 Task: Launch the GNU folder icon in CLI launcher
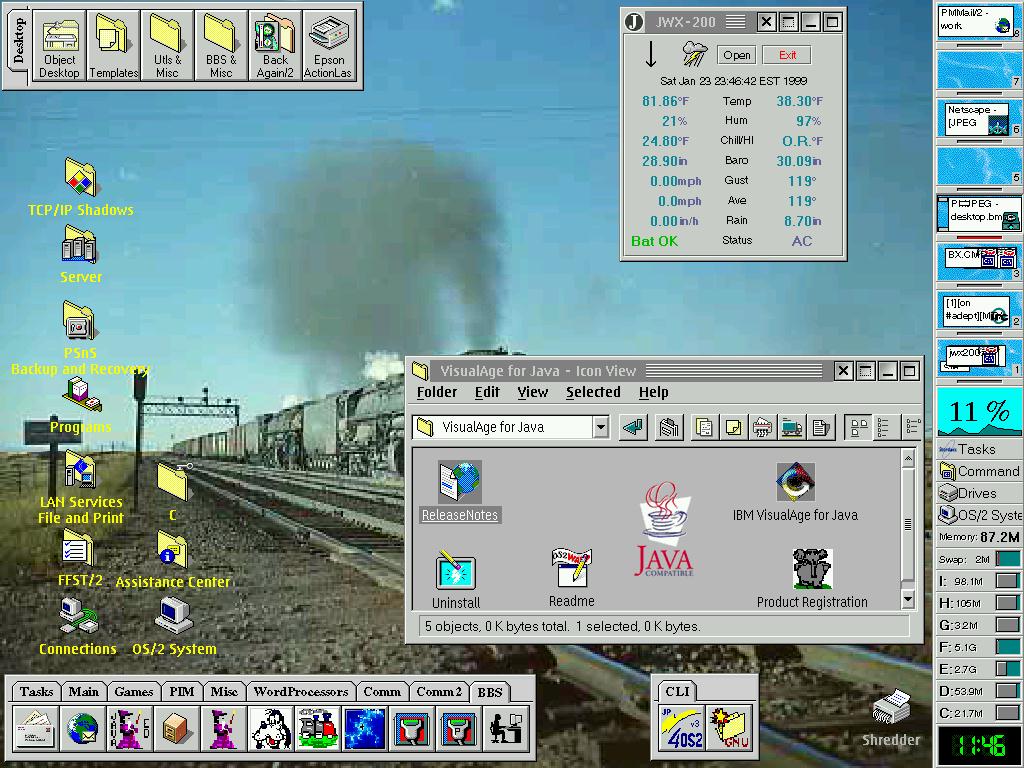[729, 728]
